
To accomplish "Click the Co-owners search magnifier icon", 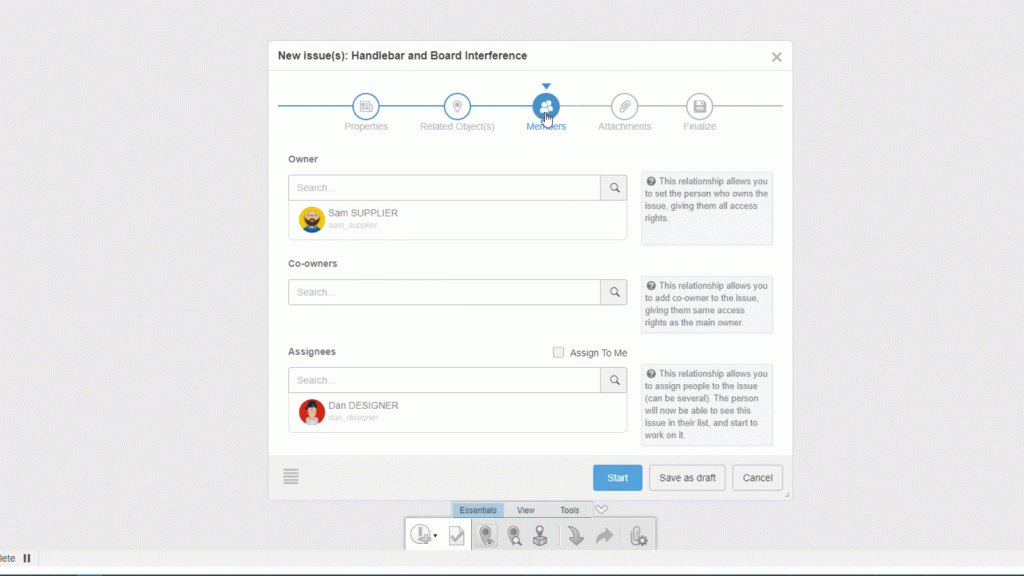I will 614,292.
